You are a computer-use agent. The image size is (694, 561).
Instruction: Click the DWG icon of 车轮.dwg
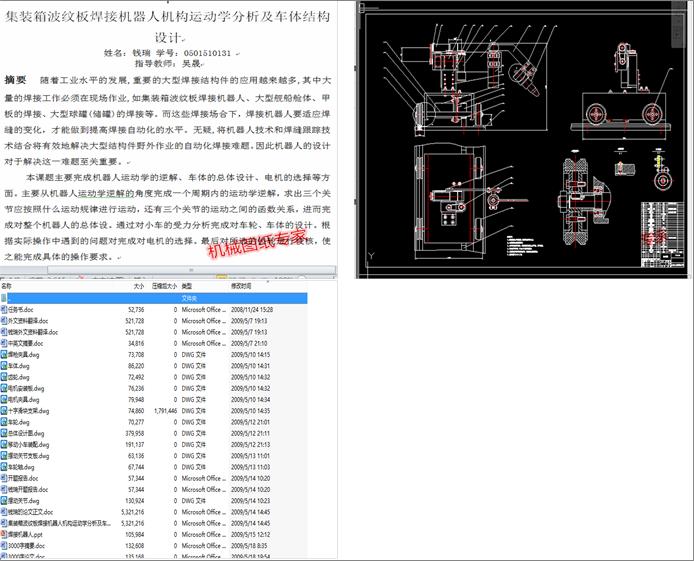[x=4, y=422]
